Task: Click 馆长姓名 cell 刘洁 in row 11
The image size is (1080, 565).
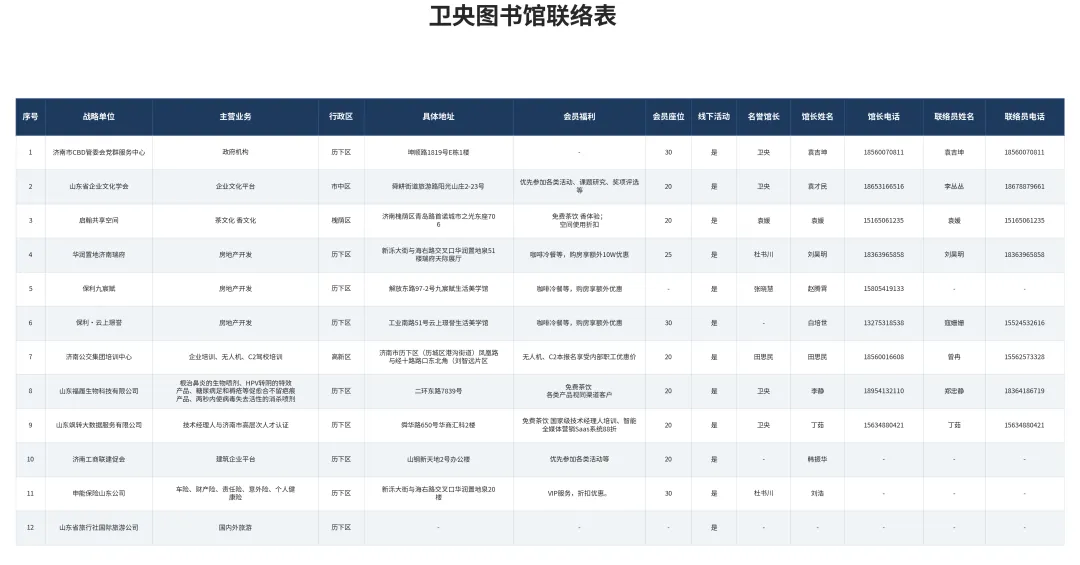Action: 817,493
